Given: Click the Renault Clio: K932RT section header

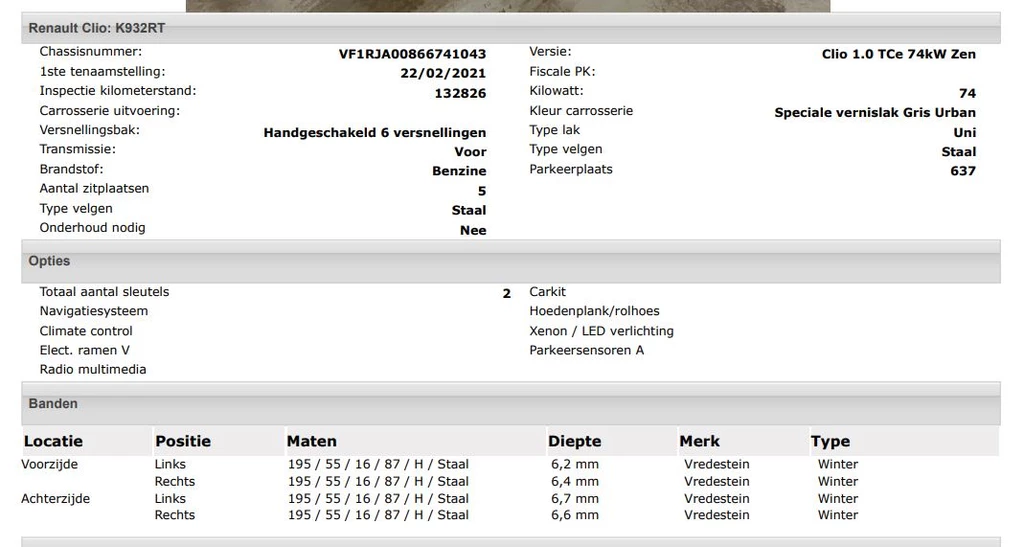Looking at the screenshot, I should click(x=97, y=28).
